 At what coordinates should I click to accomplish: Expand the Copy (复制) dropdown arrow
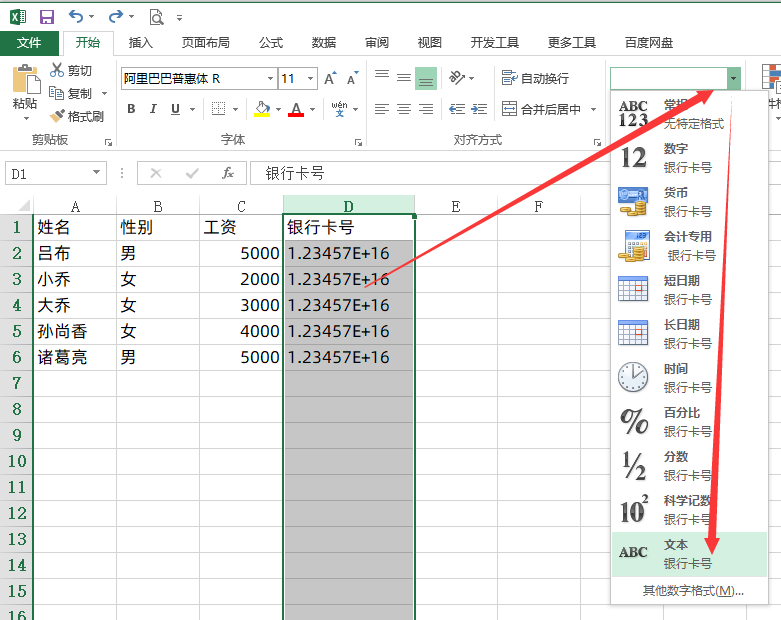[105, 93]
